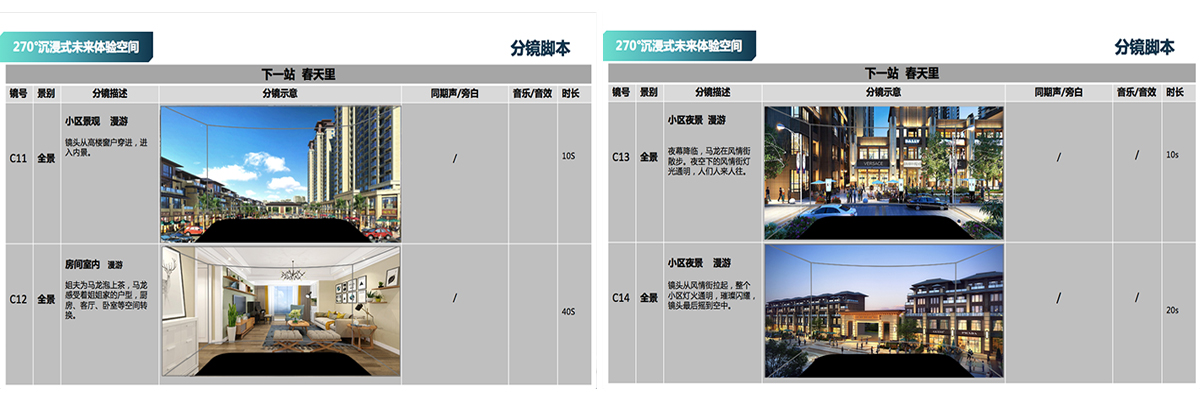Click the 音乐/音效 column header in left table
This screenshot has width=1200, height=398.
(x=533, y=92)
